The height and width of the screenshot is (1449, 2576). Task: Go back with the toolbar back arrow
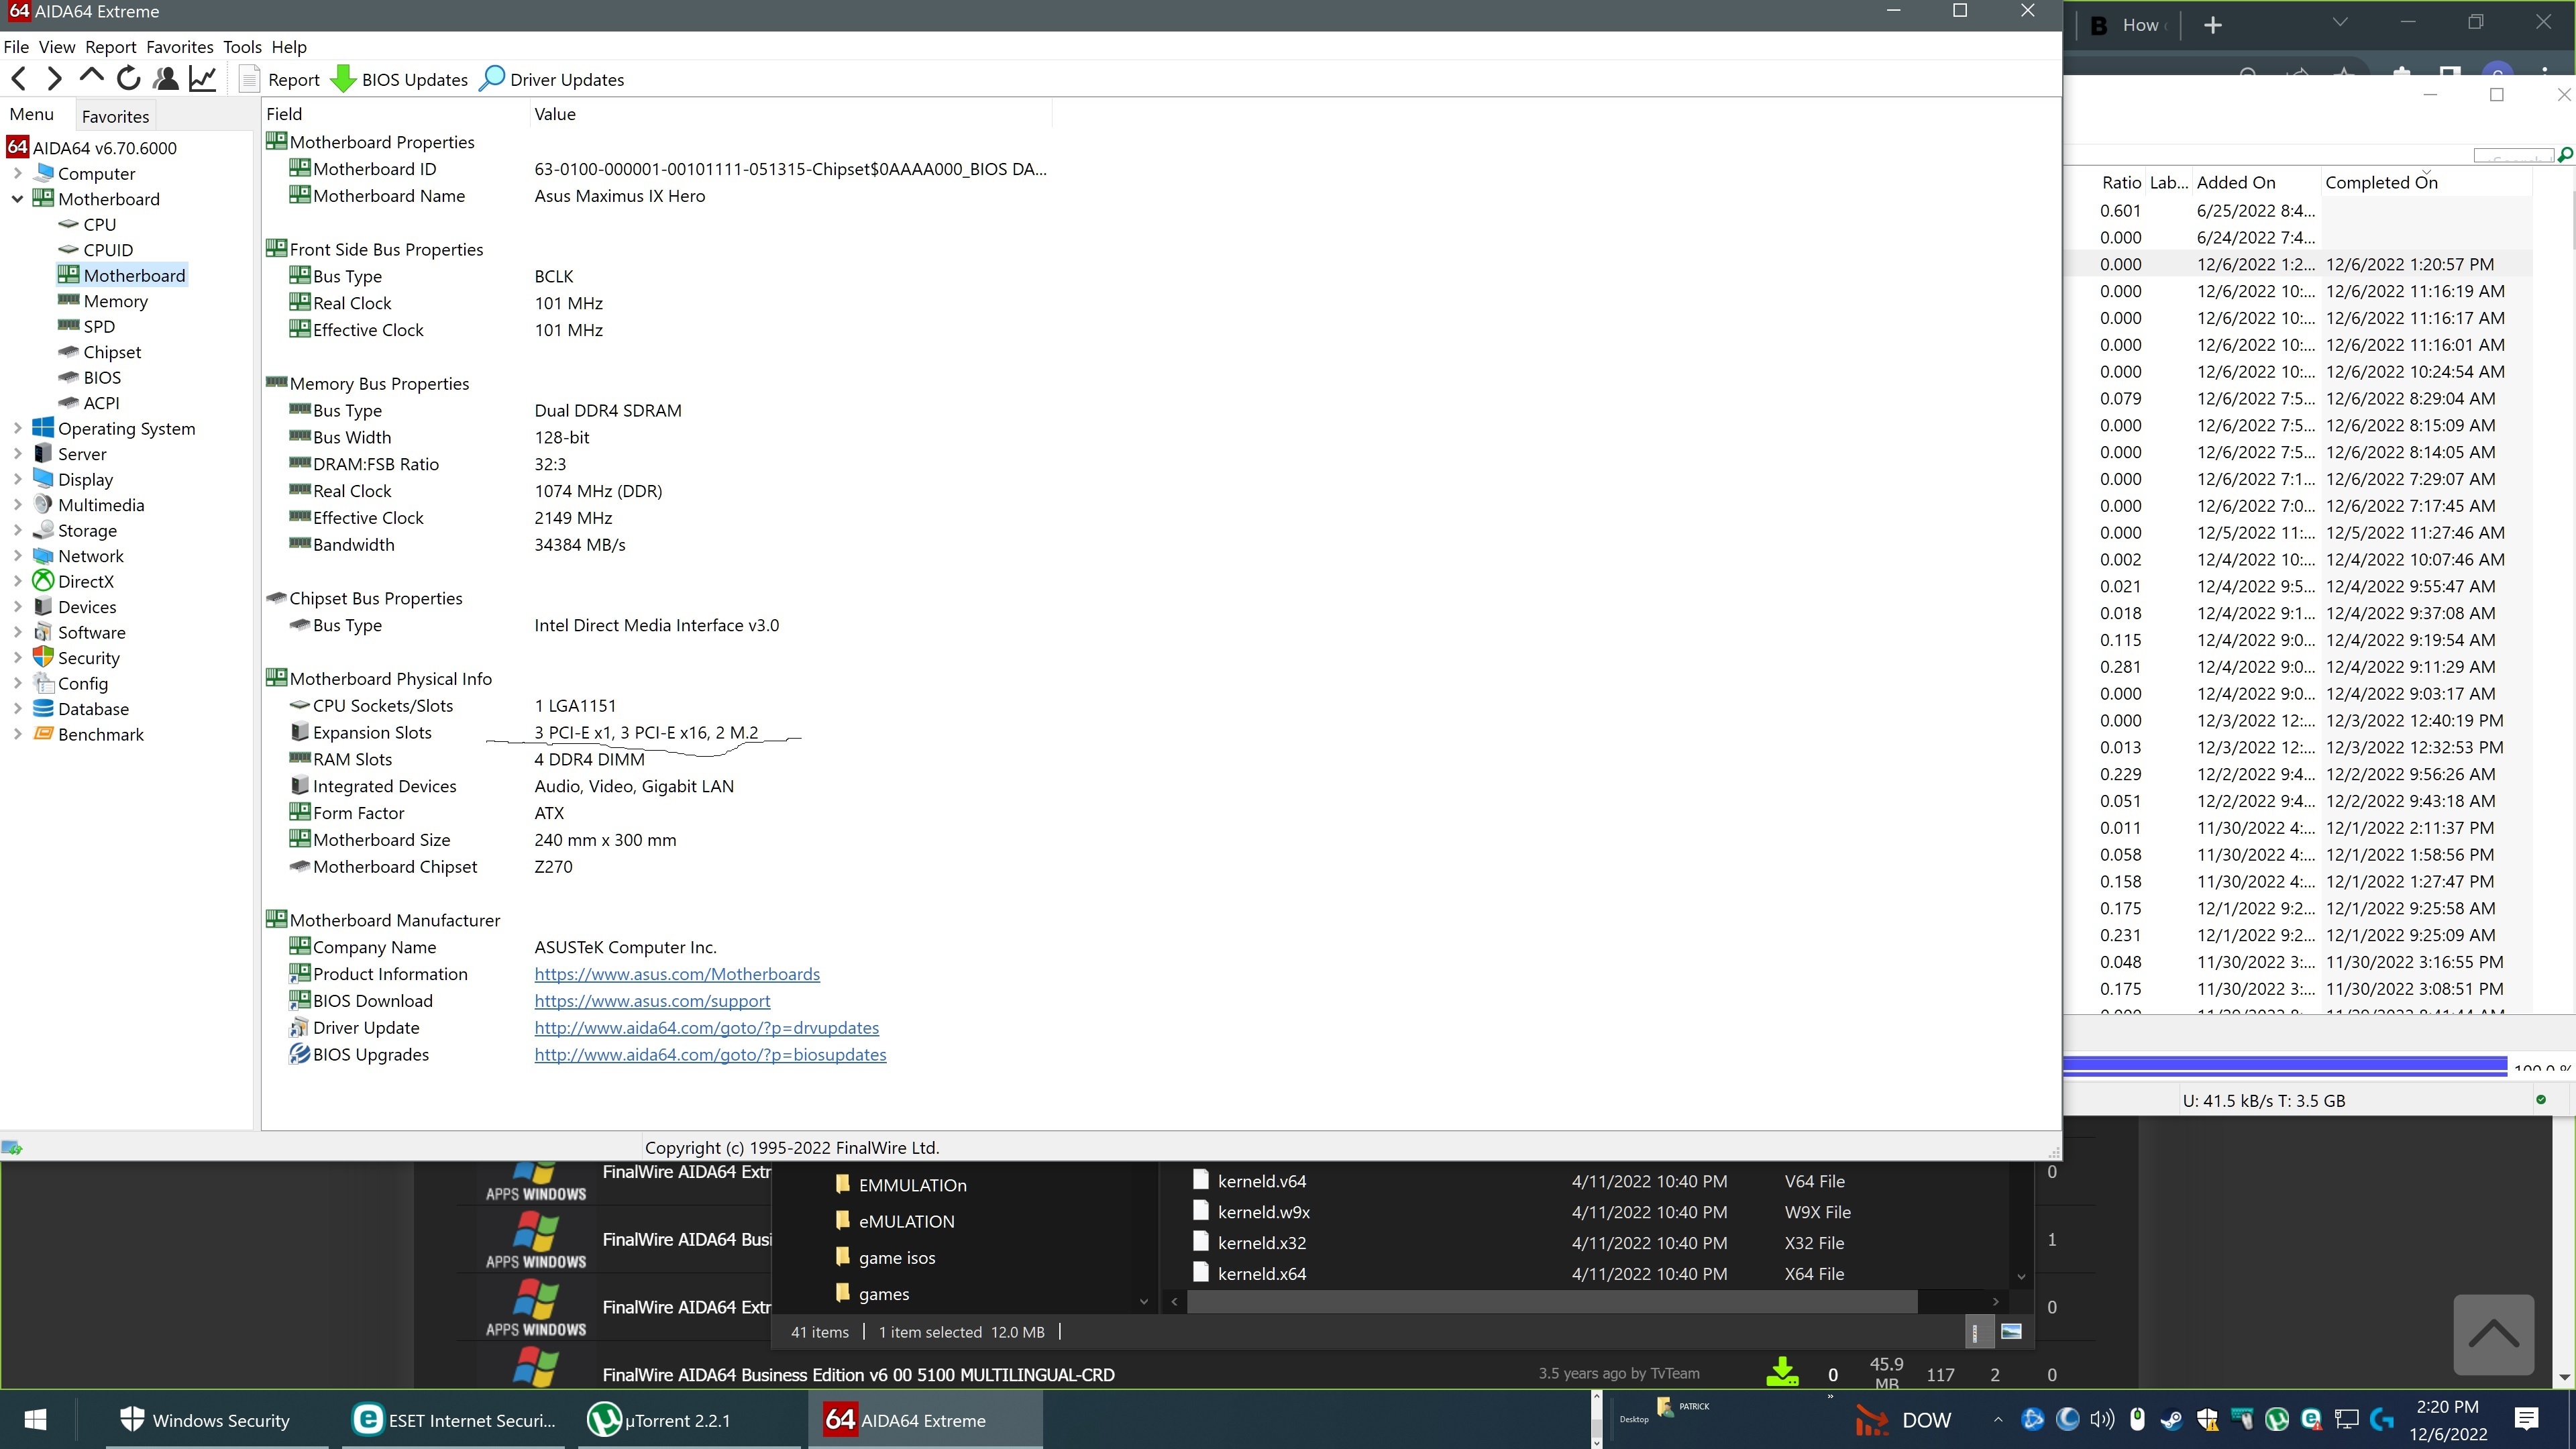click(19, 79)
